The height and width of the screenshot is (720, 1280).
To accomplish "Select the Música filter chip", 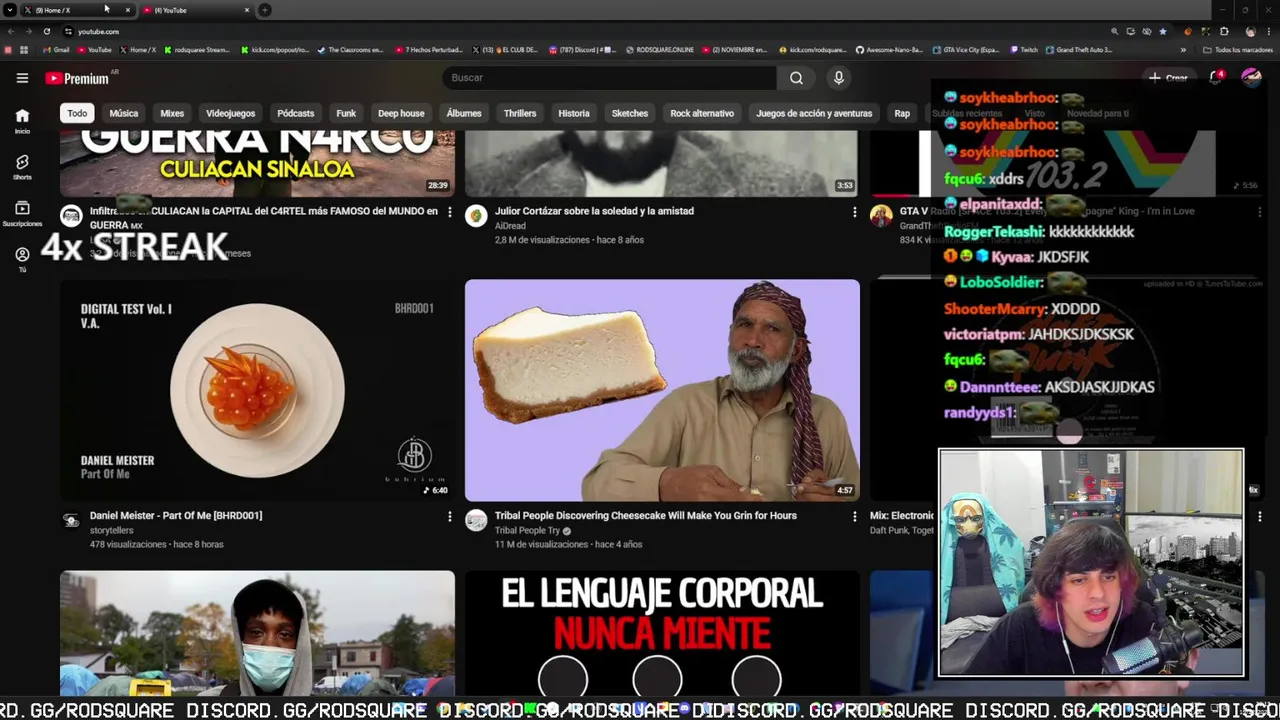I will click(124, 113).
